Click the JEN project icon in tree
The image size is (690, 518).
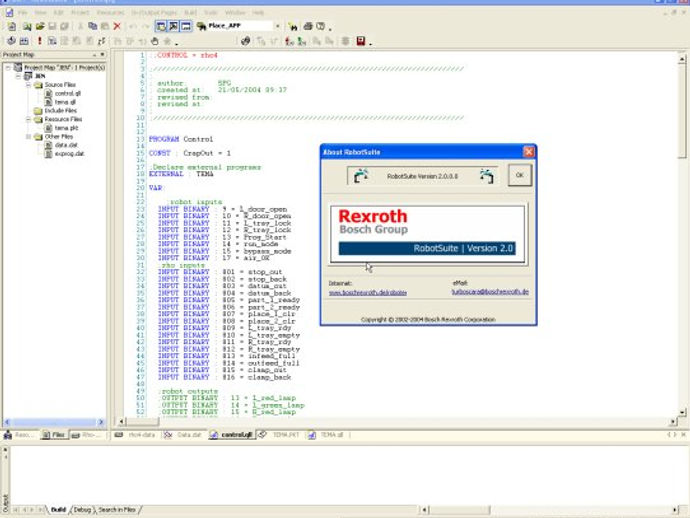pyautogui.click(x=28, y=76)
